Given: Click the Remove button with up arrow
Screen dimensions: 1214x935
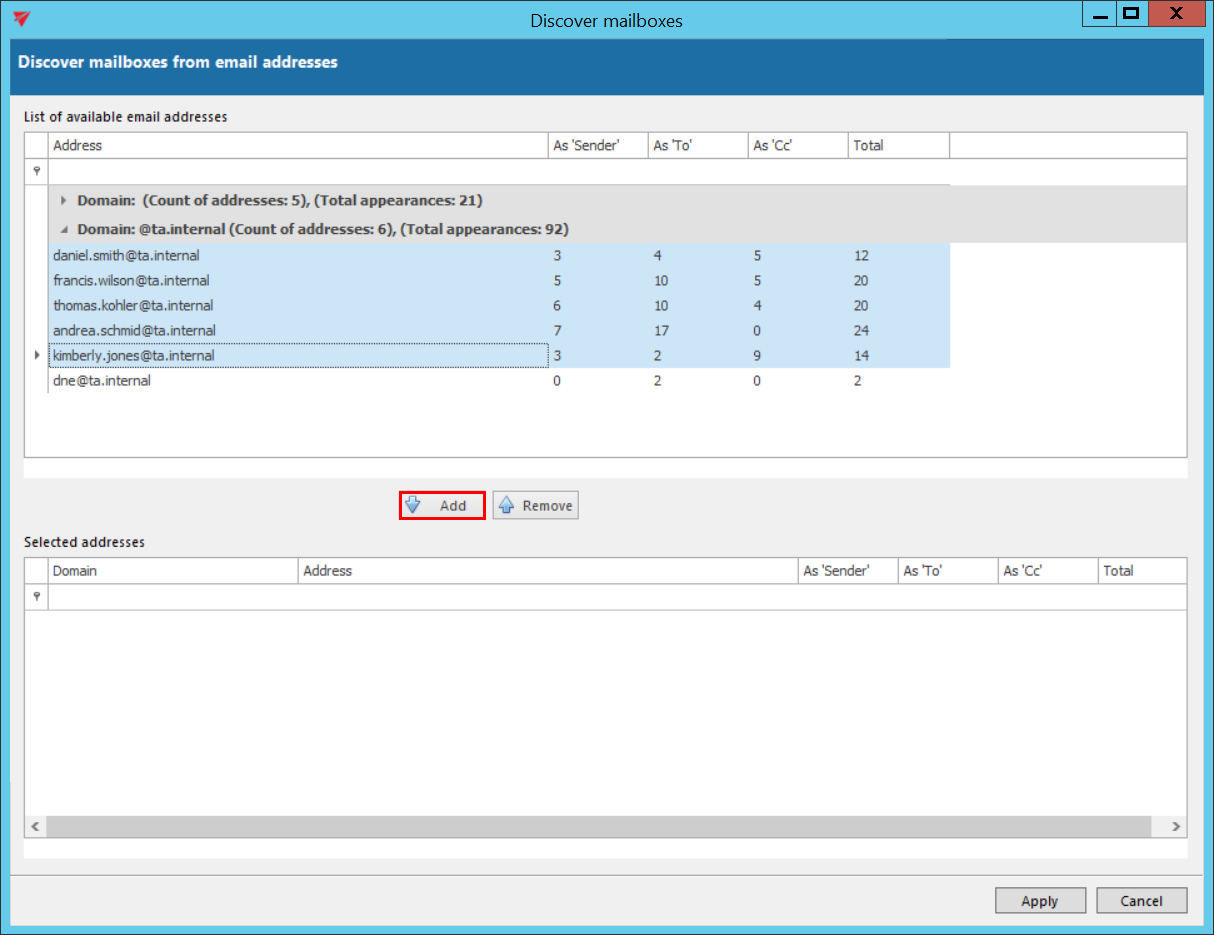Looking at the screenshot, I should coord(535,506).
